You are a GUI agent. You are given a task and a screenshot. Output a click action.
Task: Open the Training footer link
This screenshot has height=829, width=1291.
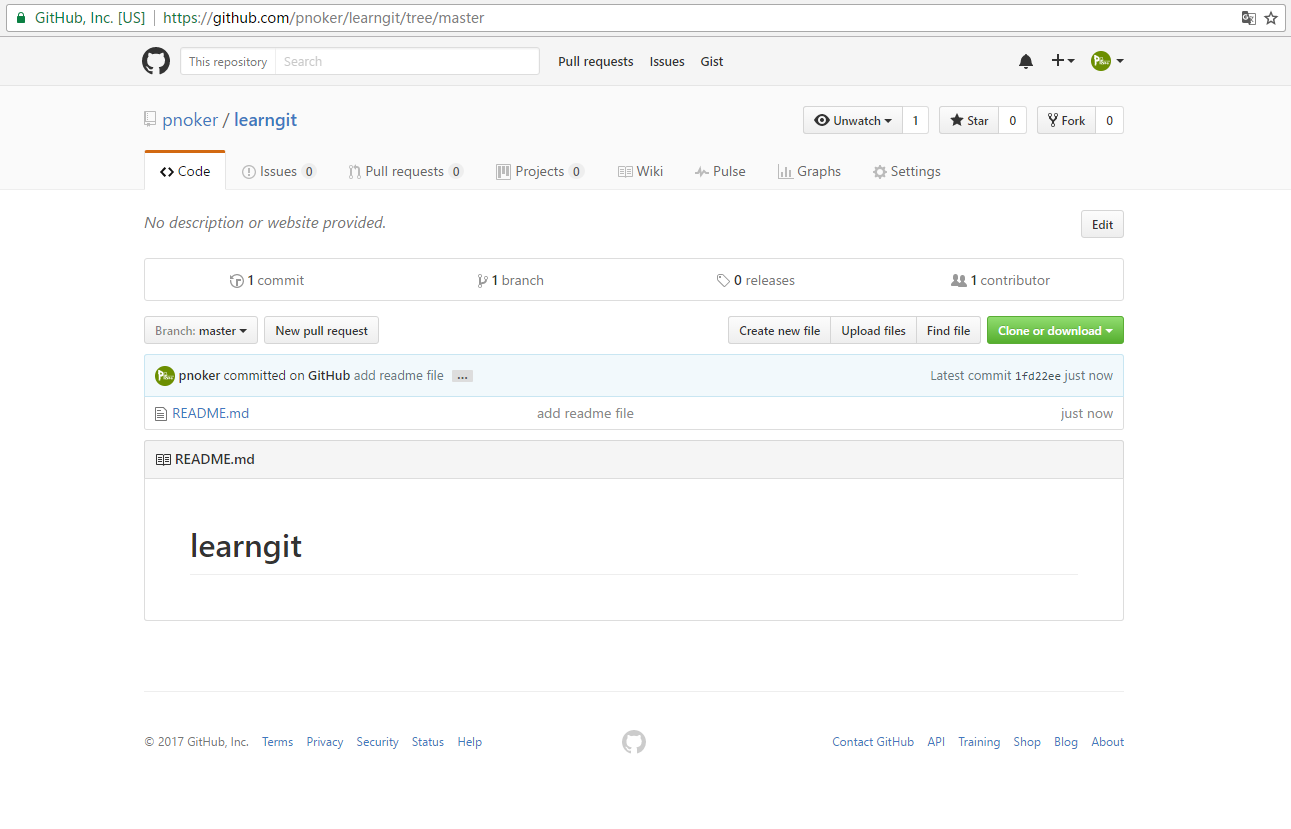point(979,742)
